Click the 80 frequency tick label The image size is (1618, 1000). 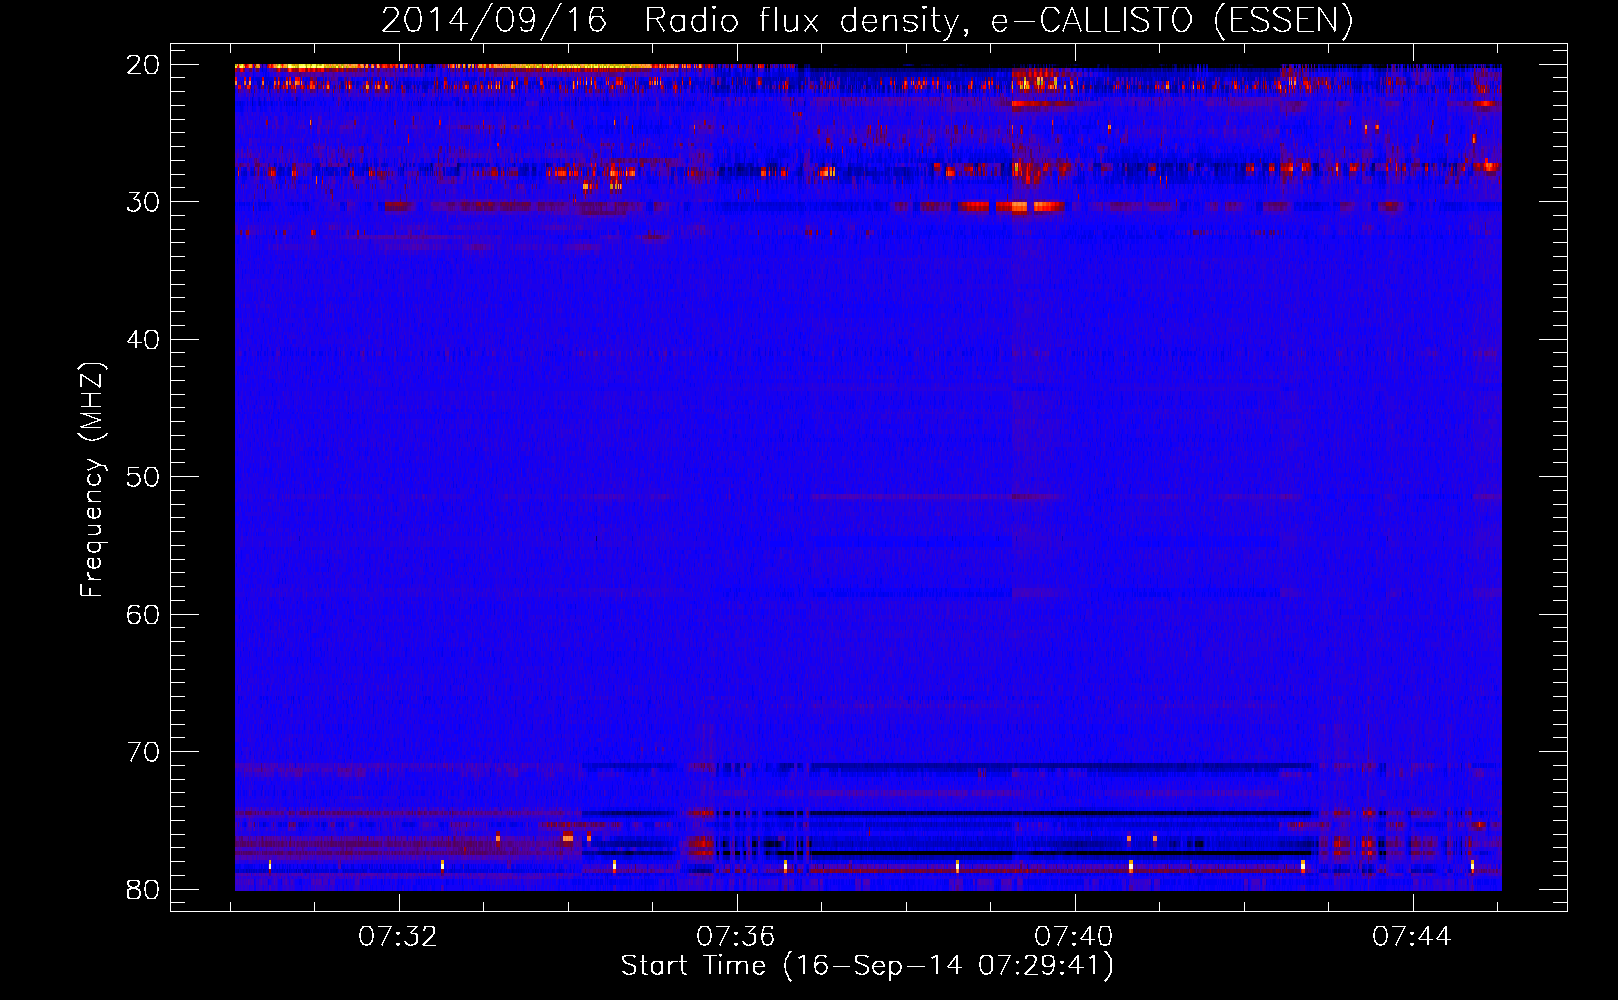tap(144, 890)
